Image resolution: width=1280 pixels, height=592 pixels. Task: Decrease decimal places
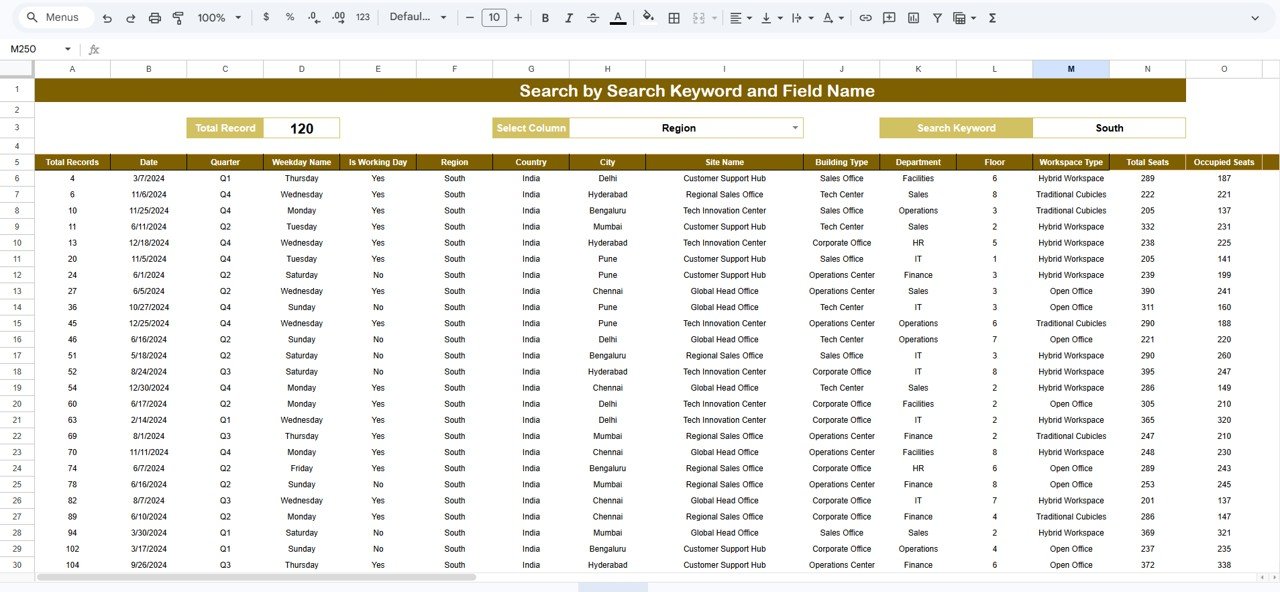point(312,17)
